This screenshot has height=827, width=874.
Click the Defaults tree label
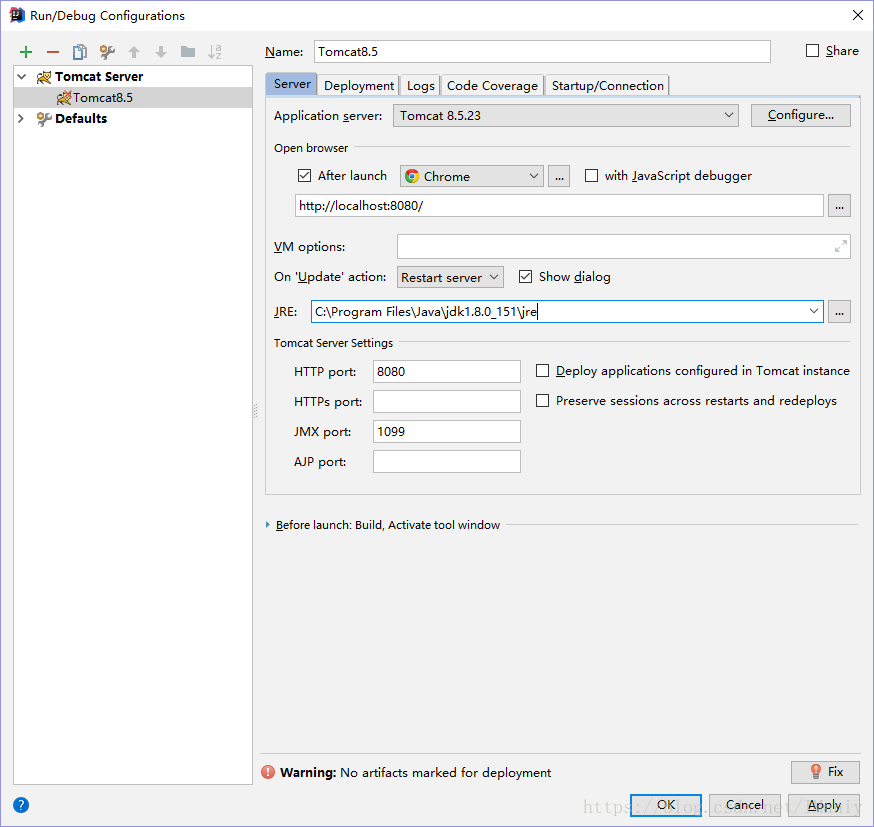pyautogui.click(x=81, y=118)
